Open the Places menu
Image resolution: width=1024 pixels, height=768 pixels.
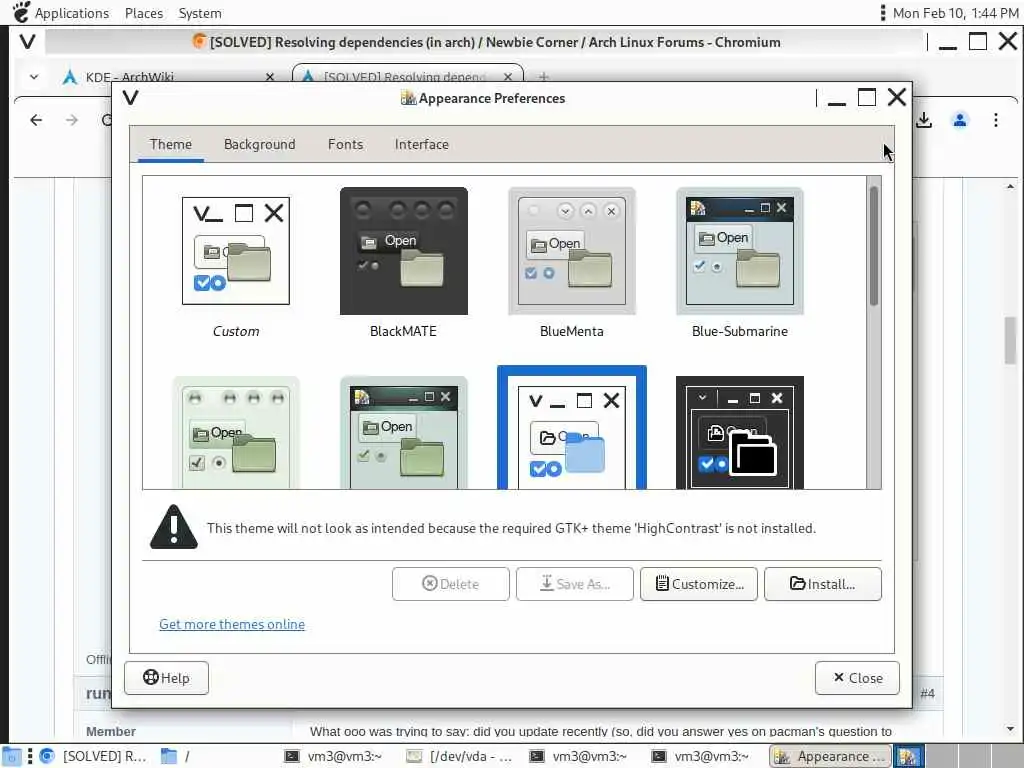pos(144,13)
